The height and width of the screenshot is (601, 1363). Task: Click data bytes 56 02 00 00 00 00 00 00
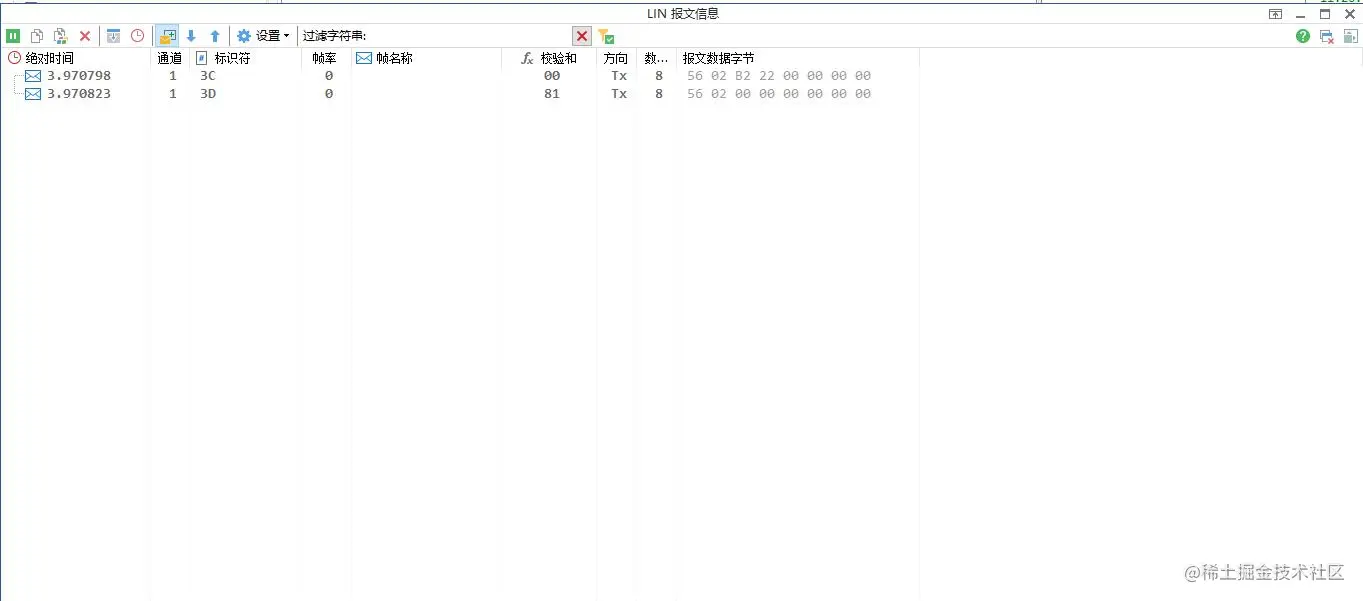(x=779, y=94)
